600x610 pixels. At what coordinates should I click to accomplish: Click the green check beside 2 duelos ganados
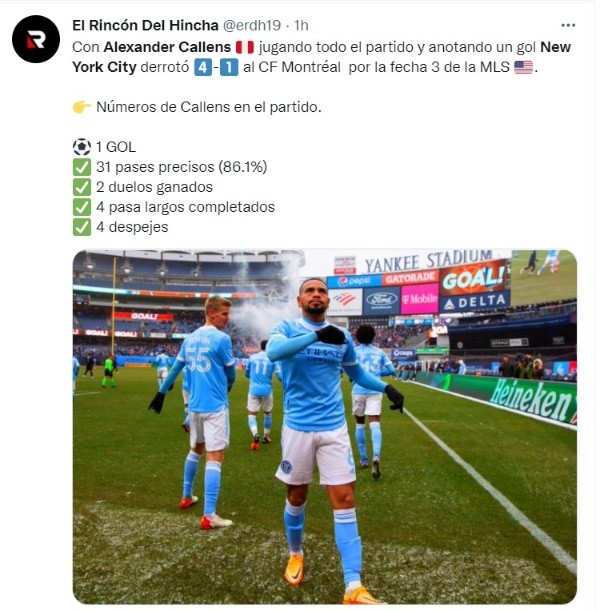pos(82,187)
